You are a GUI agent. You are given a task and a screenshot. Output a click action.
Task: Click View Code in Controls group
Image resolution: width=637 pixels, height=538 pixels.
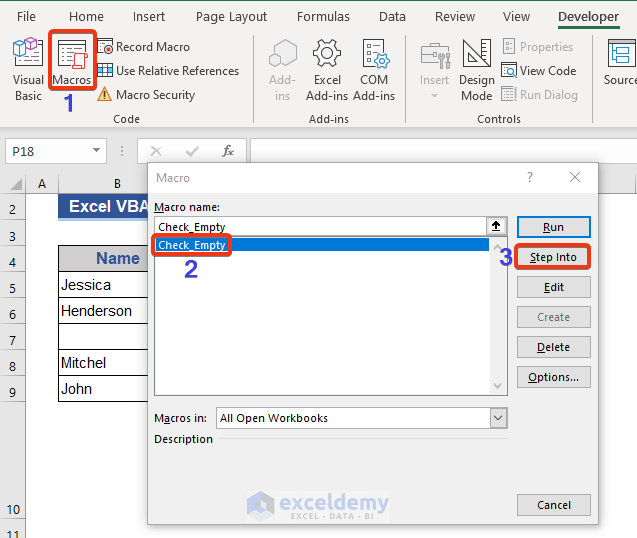(x=539, y=71)
